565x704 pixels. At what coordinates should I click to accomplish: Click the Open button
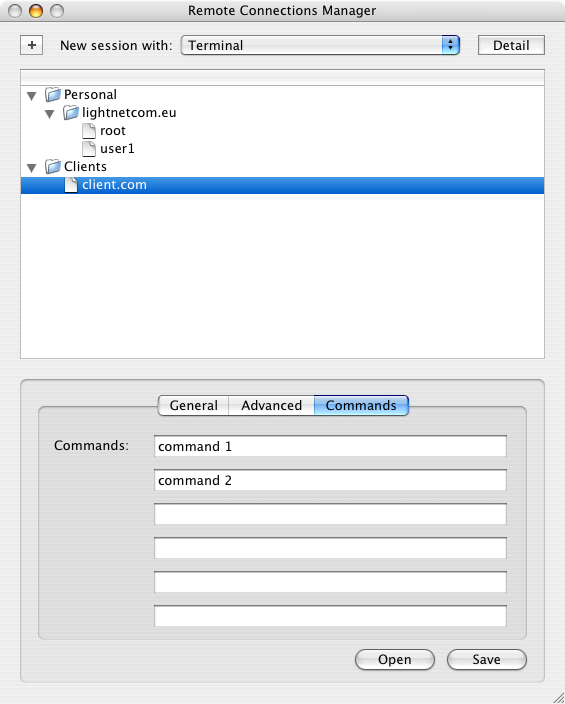[x=395, y=659]
